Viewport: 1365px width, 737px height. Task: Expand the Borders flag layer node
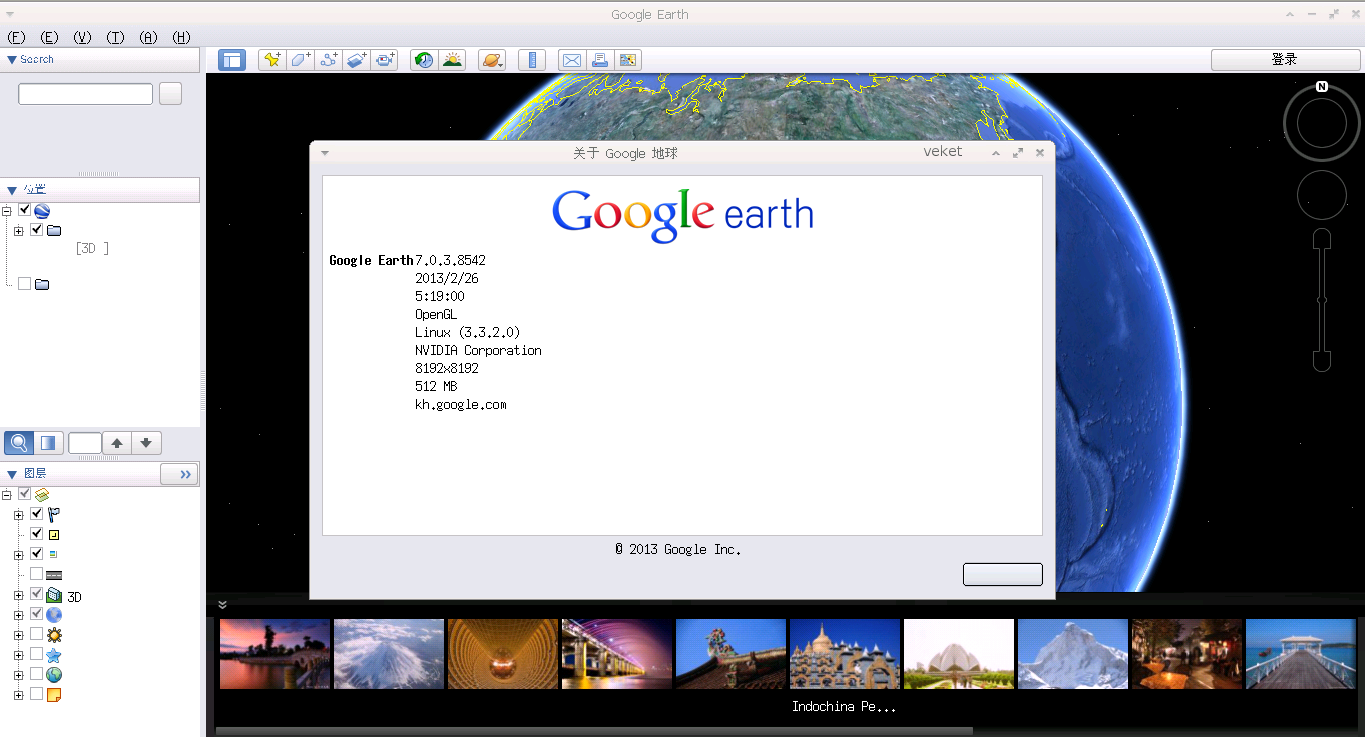pos(19,515)
